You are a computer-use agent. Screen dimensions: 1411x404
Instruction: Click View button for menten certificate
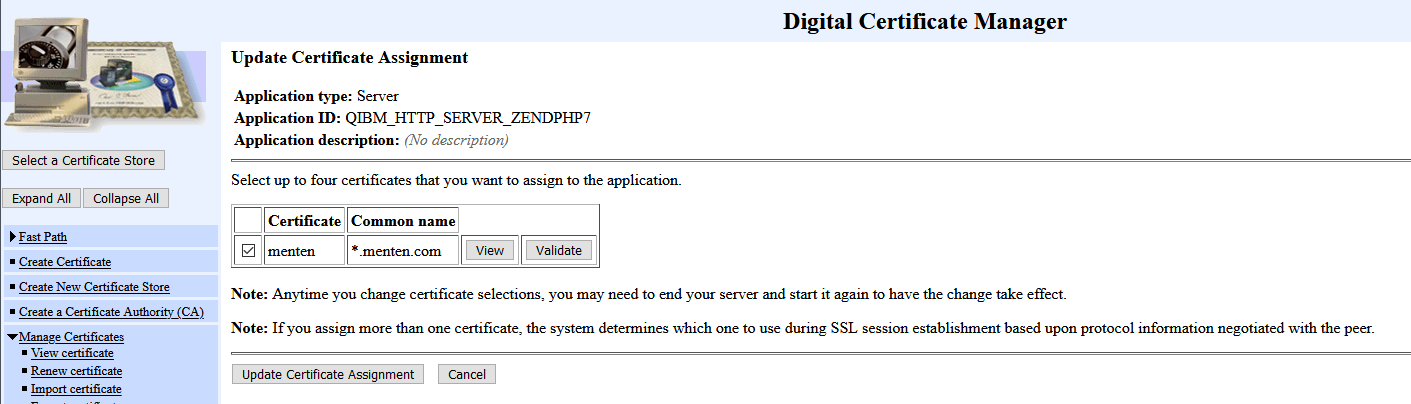489,251
